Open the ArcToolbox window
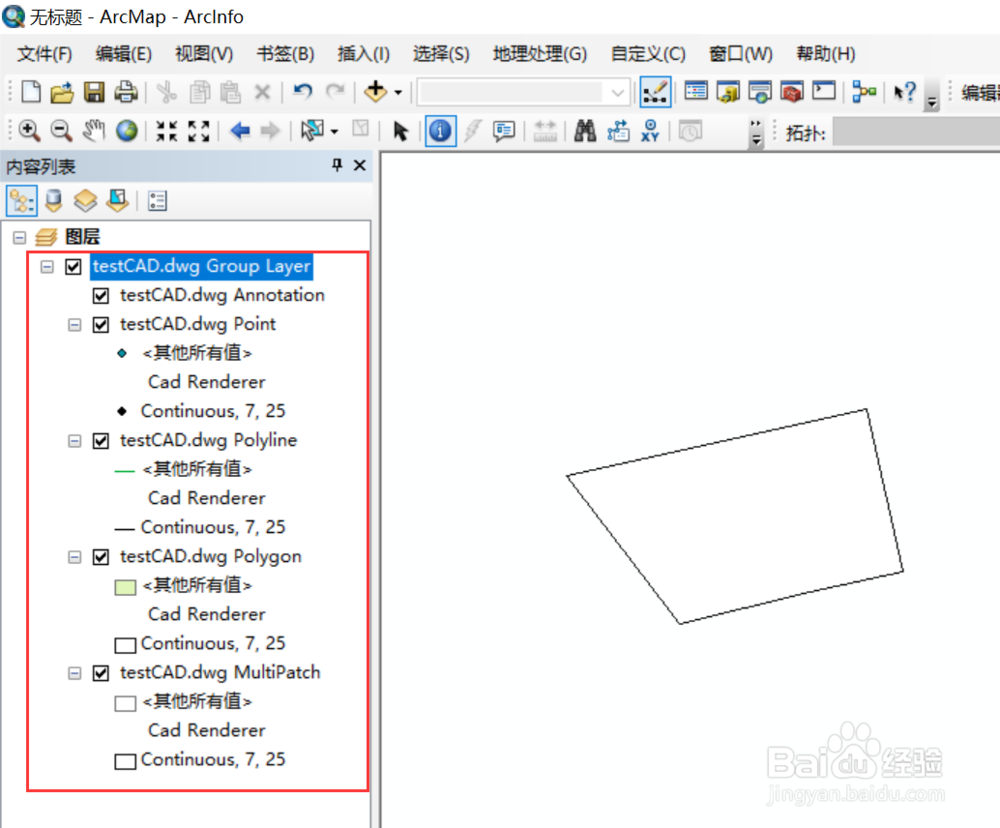This screenshot has height=828, width=1000. [x=791, y=92]
